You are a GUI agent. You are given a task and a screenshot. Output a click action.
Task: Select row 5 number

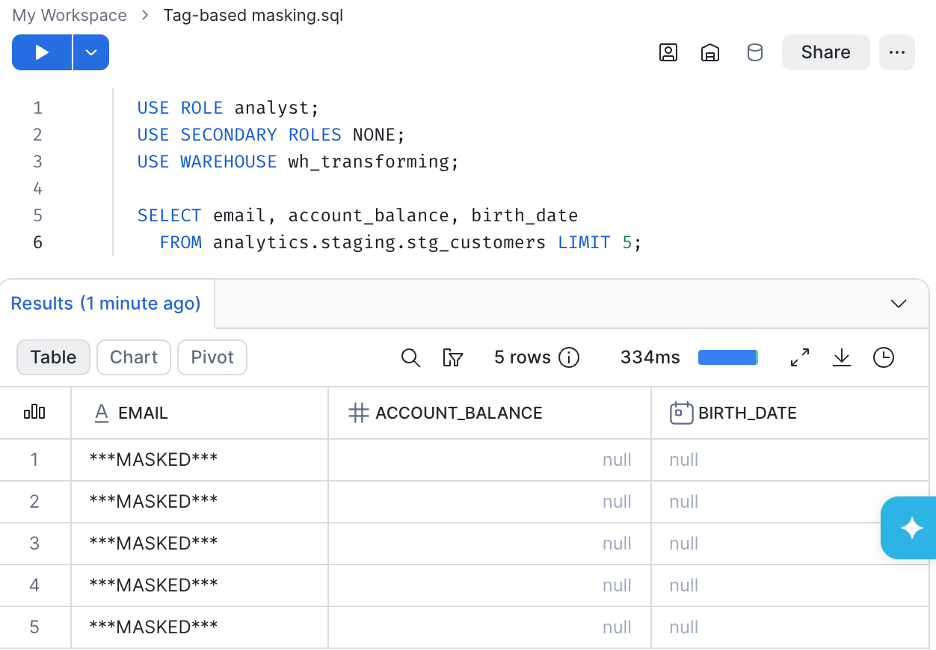tap(35, 627)
